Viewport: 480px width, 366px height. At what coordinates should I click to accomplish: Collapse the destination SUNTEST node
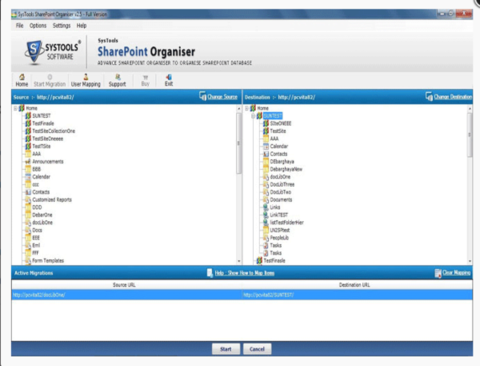coord(253,116)
